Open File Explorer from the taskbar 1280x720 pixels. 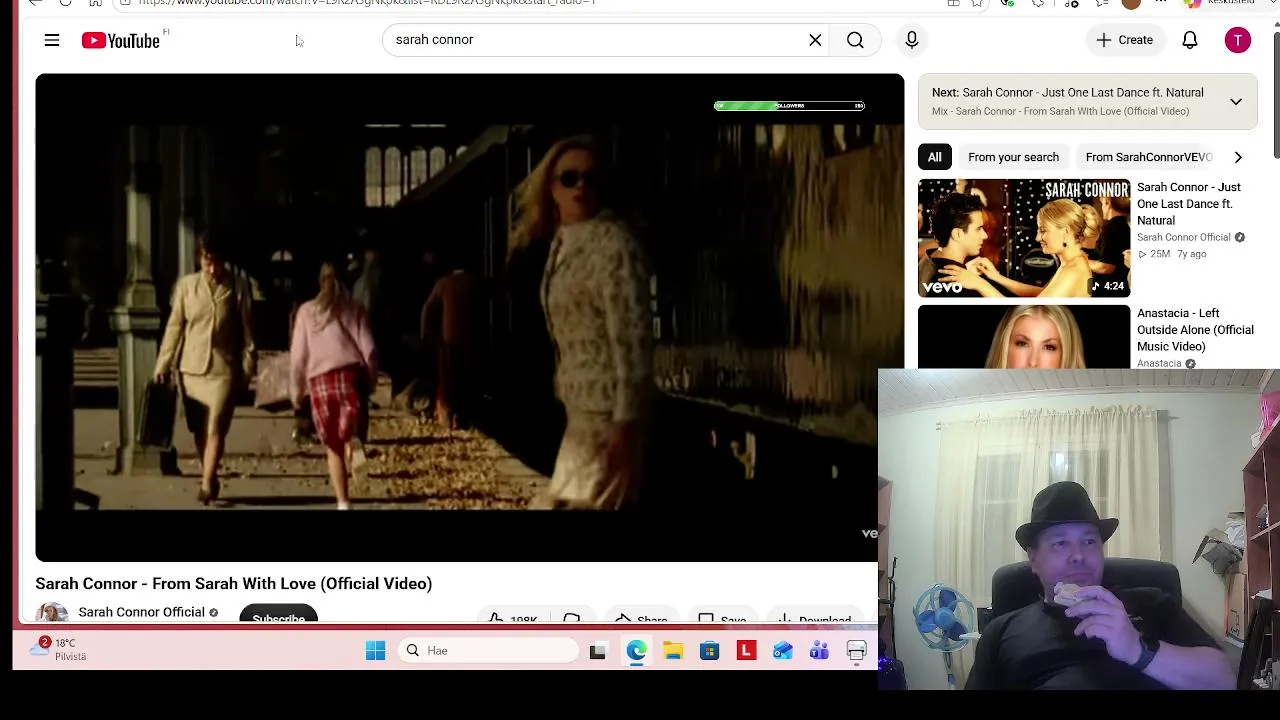point(673,651)
